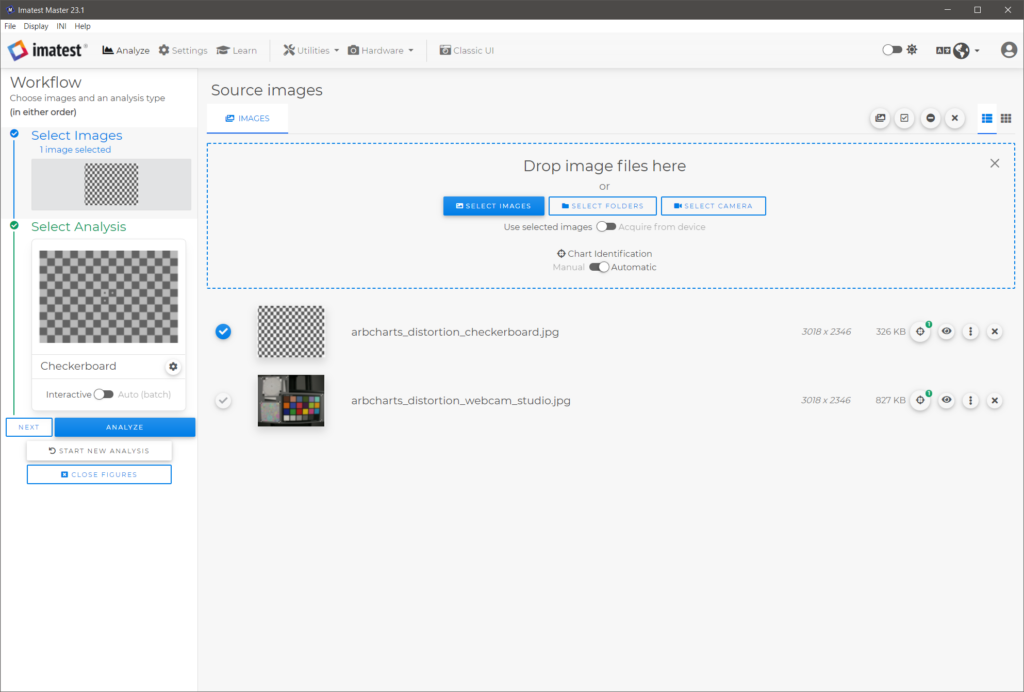Check the webcam_studio image selection checkbox
The width and height of the screenshot is (1024, 692).
point(223,400)
